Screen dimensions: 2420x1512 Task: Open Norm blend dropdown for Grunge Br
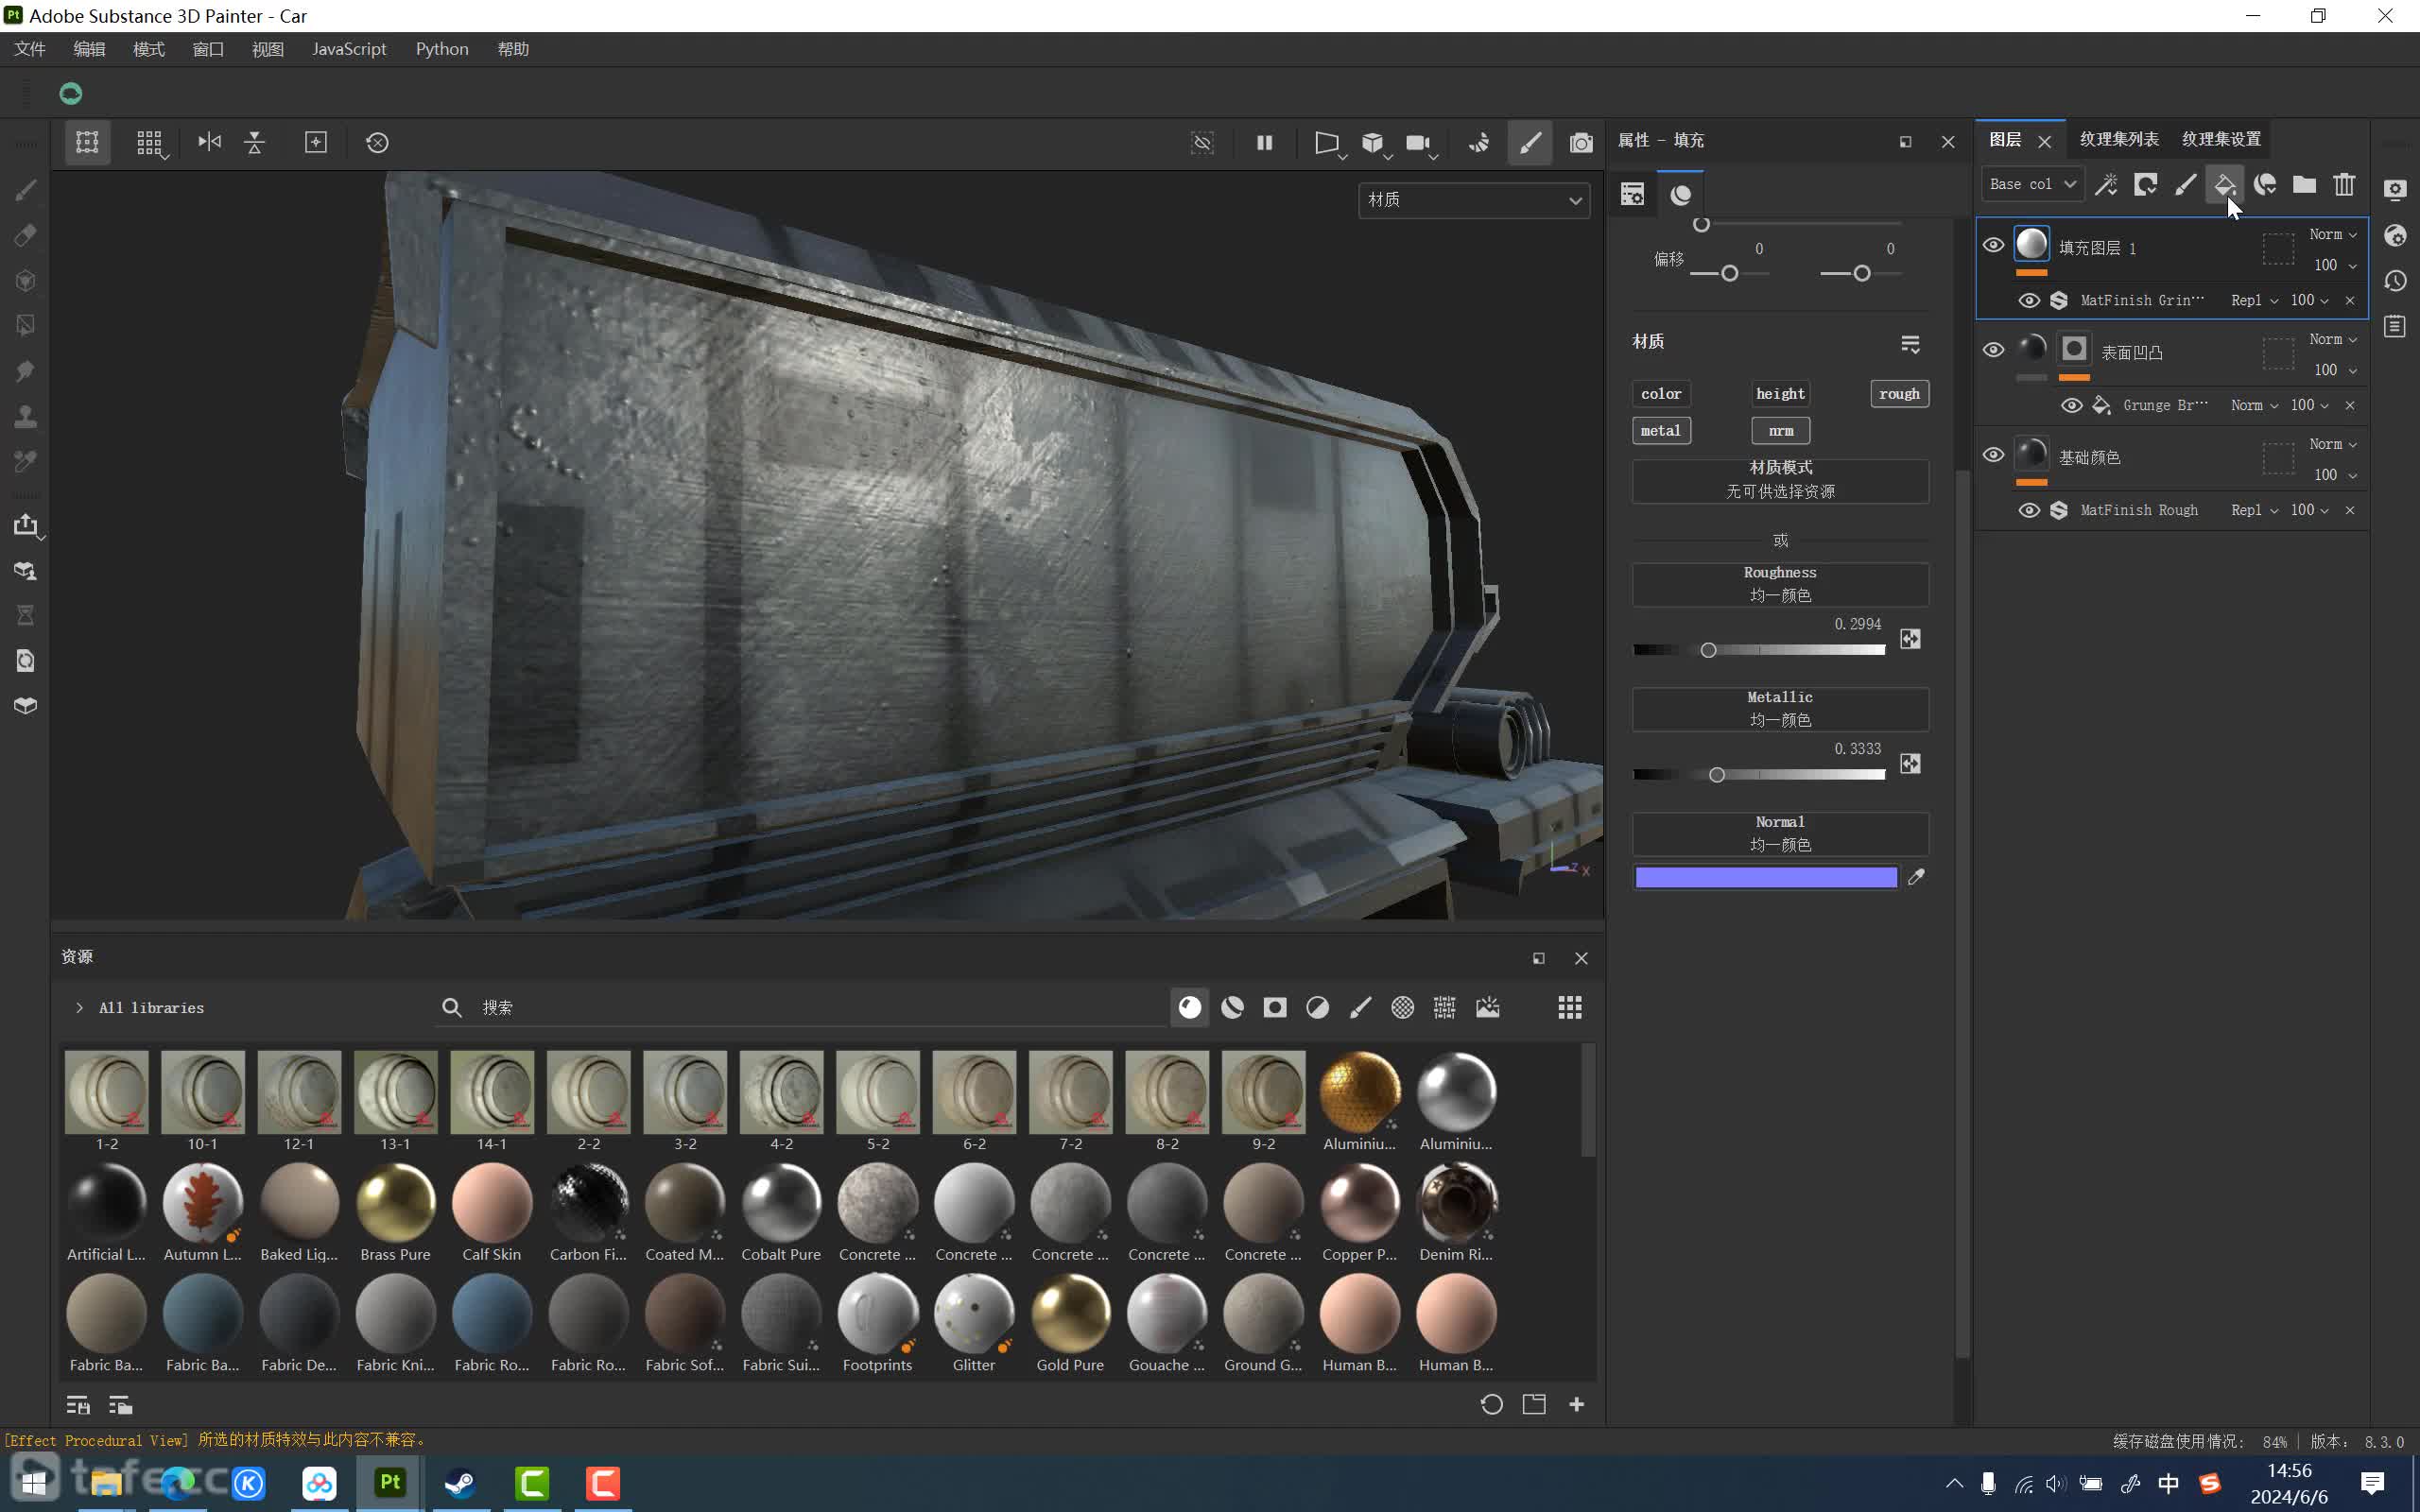tap(2254, 405)
